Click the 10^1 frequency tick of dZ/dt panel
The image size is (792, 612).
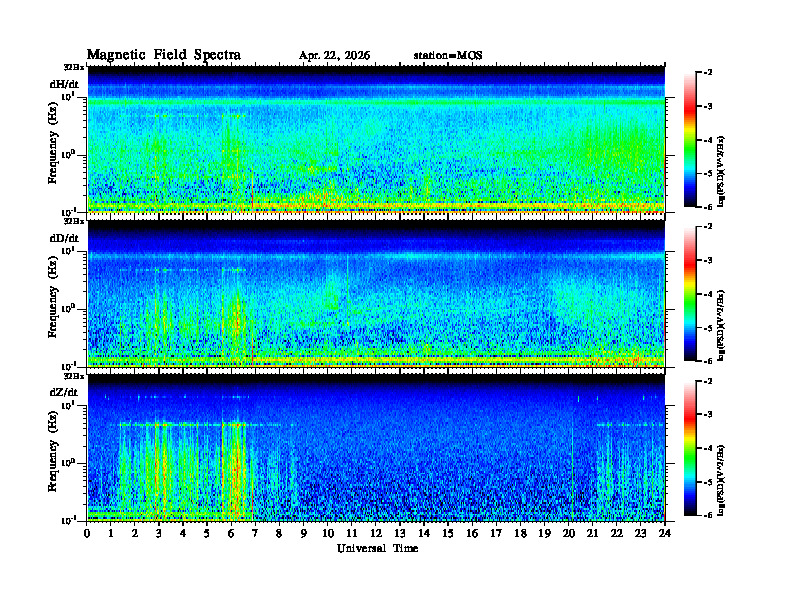click(x=68, y=404)
